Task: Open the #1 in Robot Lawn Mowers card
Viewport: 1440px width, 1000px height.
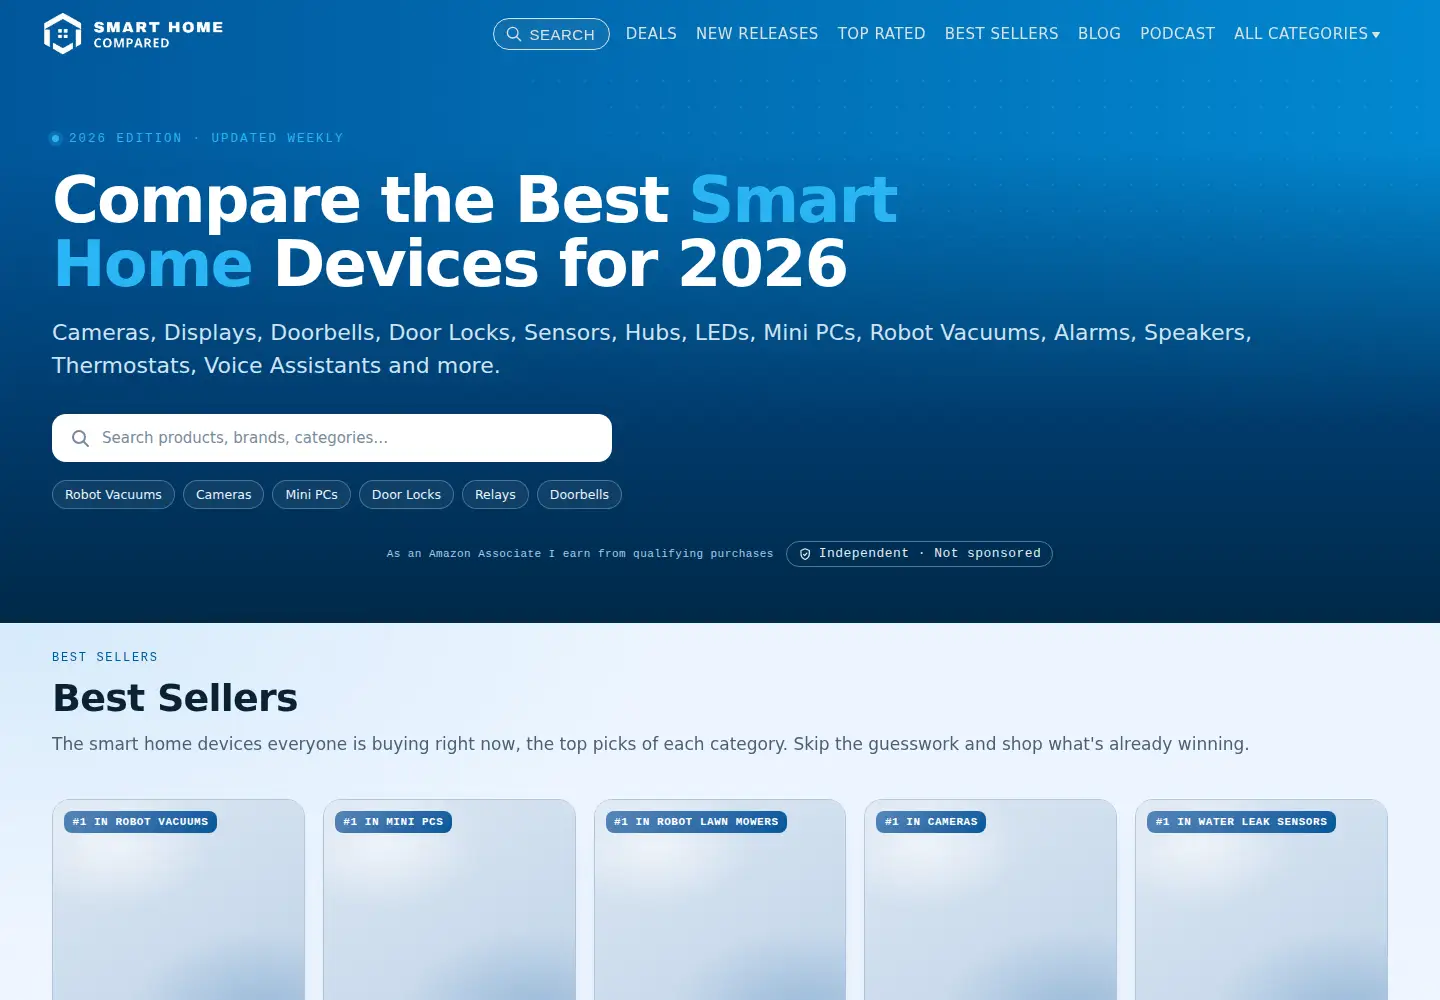Action: 720,899
